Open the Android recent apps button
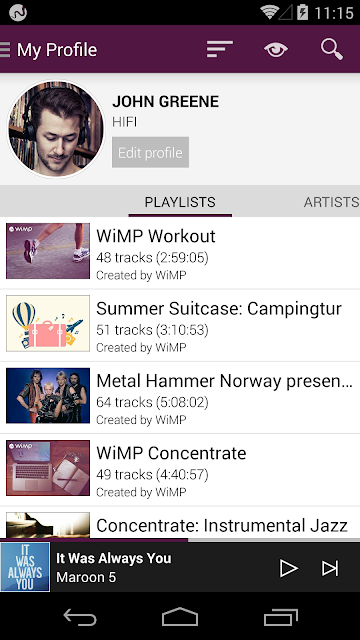This screenshot has height=640, width=360. coord(281,616)
